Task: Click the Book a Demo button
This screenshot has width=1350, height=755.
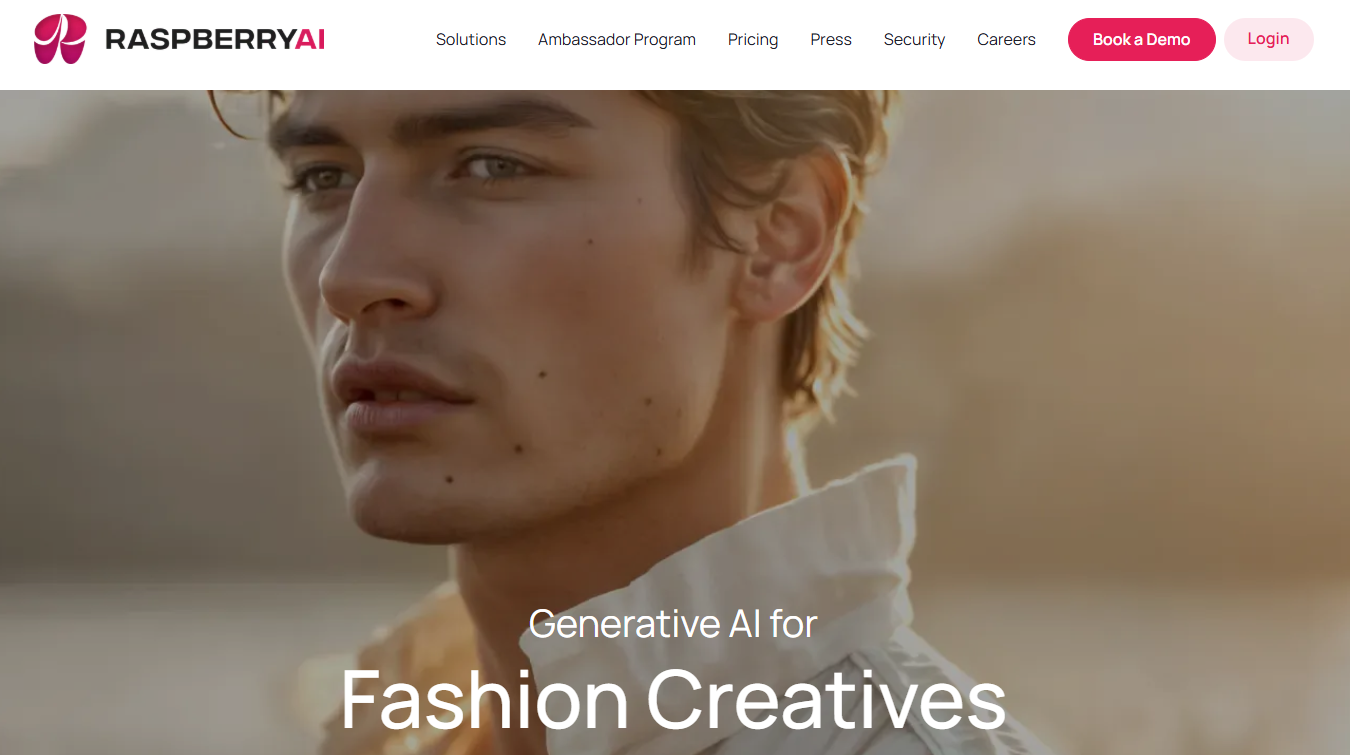Action: 1142,40
